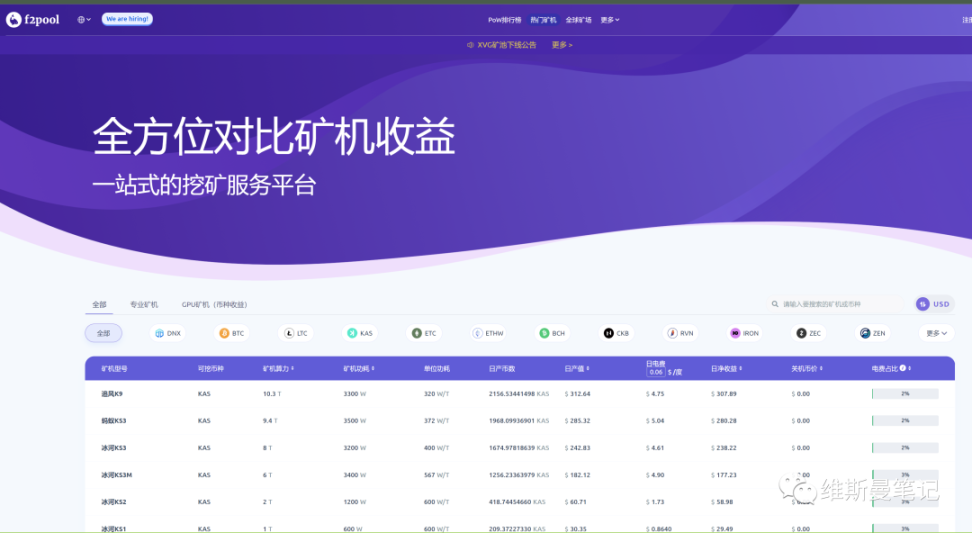Viewport: 972px width, 533px height.
Task: Filter by the KAS coin icon
Action: coord(352,333)
